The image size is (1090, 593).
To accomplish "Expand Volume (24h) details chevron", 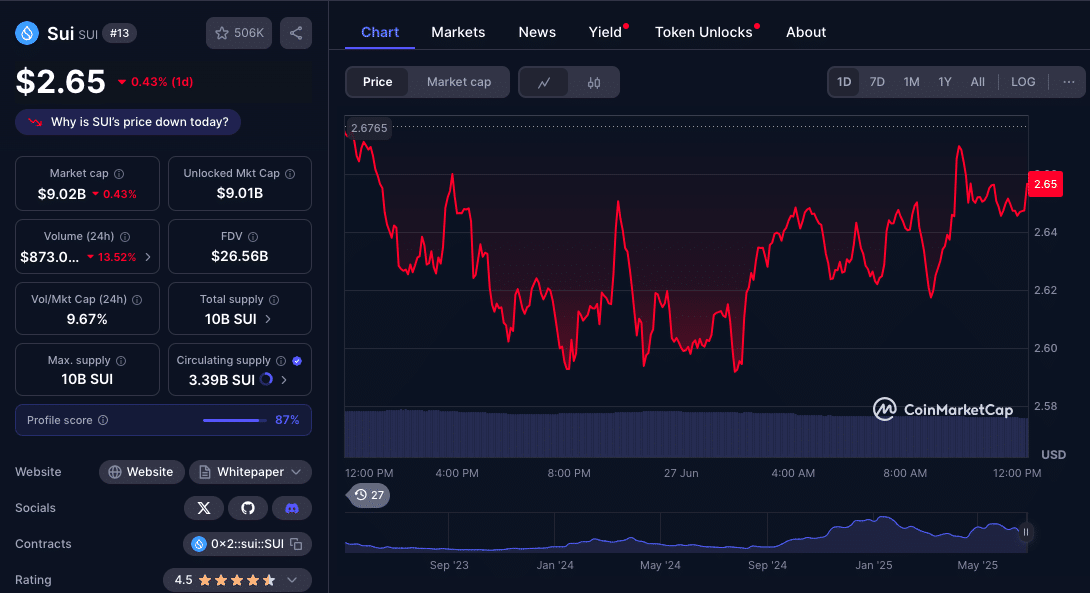I will pyautogui.click(x=148, y=257).
